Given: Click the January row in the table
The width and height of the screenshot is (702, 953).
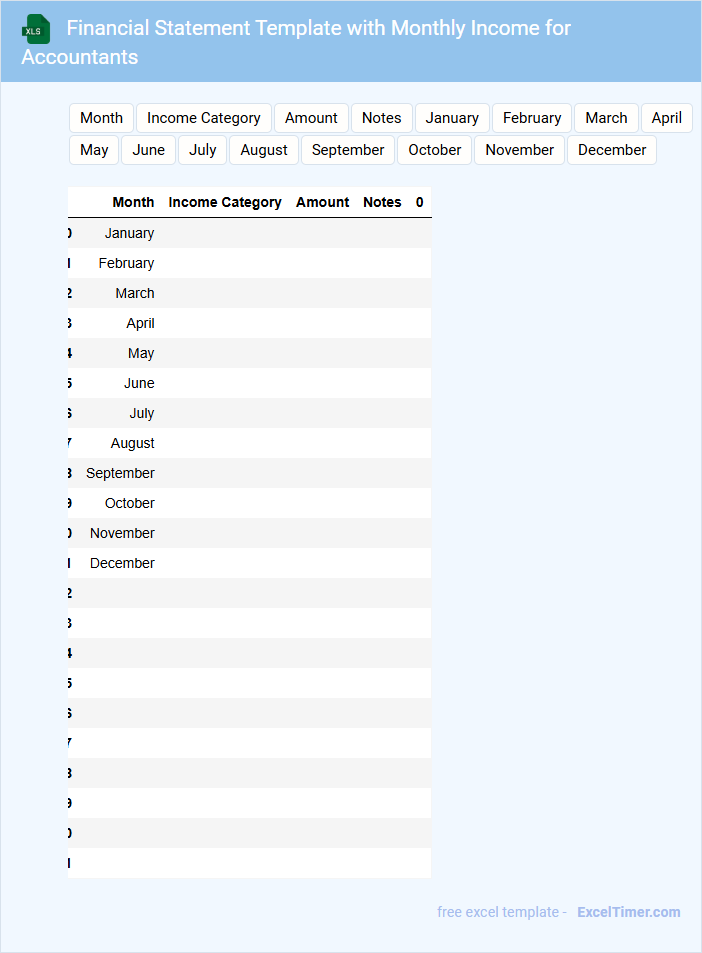Looking at the screenshot, I should [129, 233].
